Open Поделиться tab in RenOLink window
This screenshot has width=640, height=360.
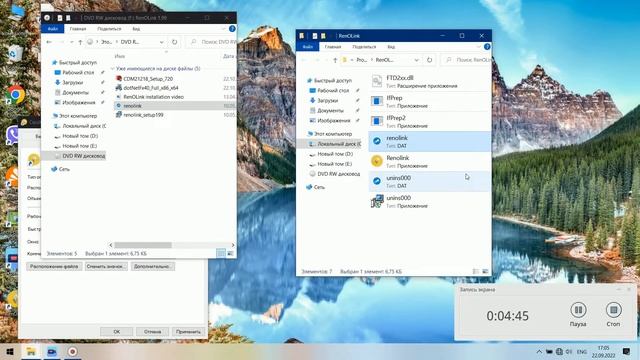coord(364,47)
